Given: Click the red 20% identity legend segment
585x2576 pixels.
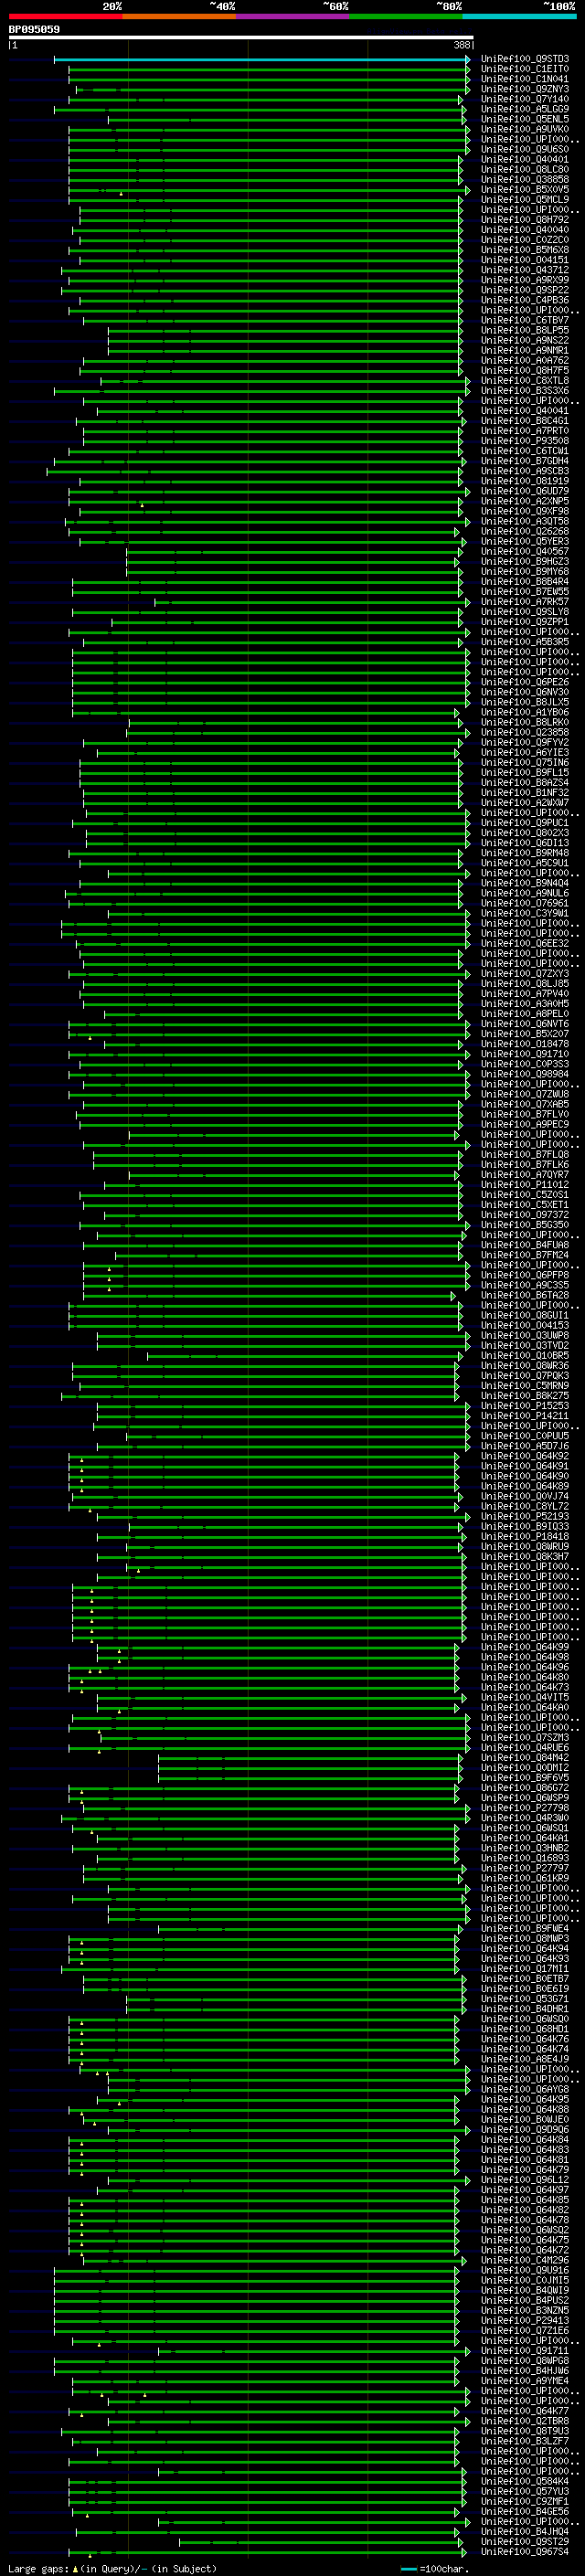Looking at the screenshot, I should point(65,16).
